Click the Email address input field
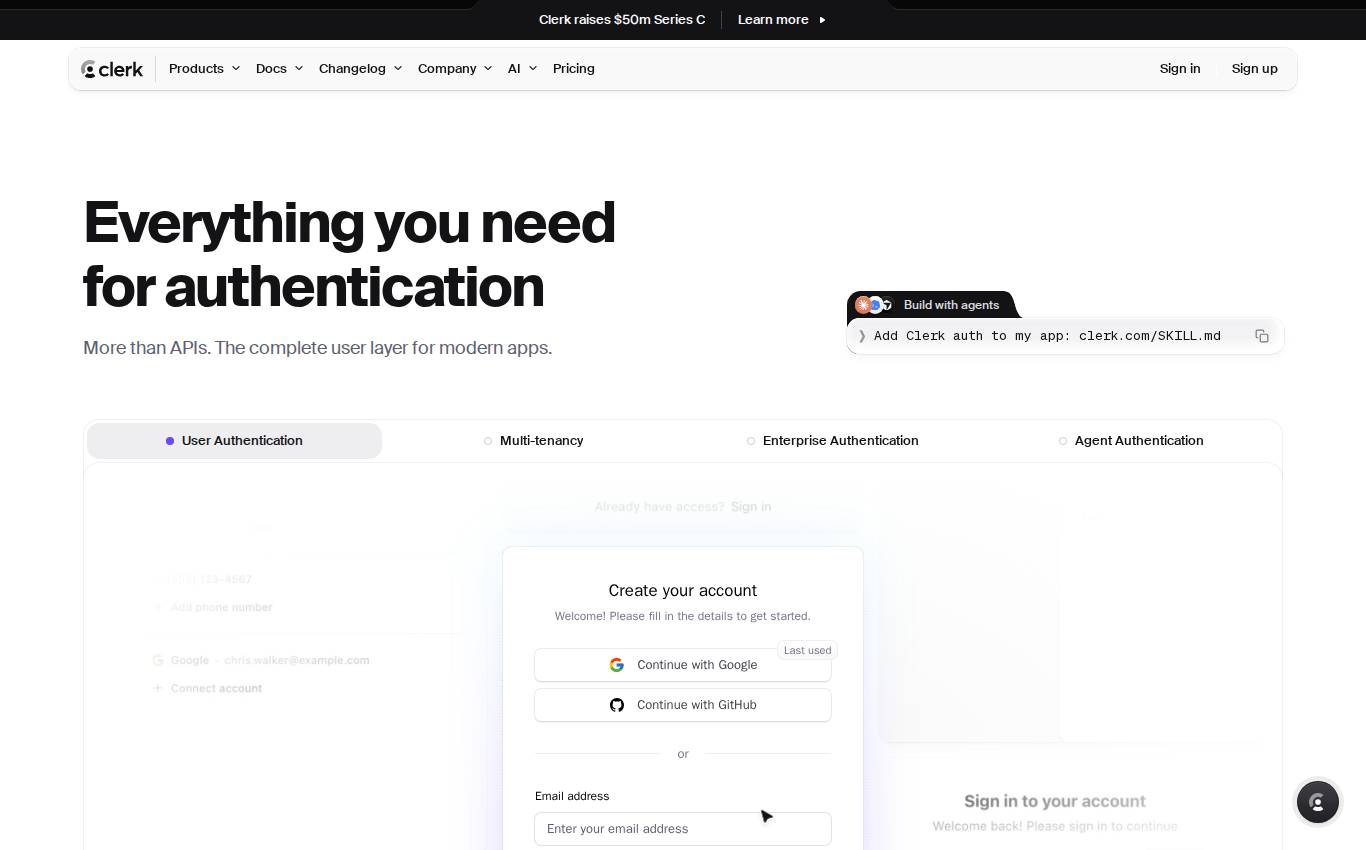 683,829
